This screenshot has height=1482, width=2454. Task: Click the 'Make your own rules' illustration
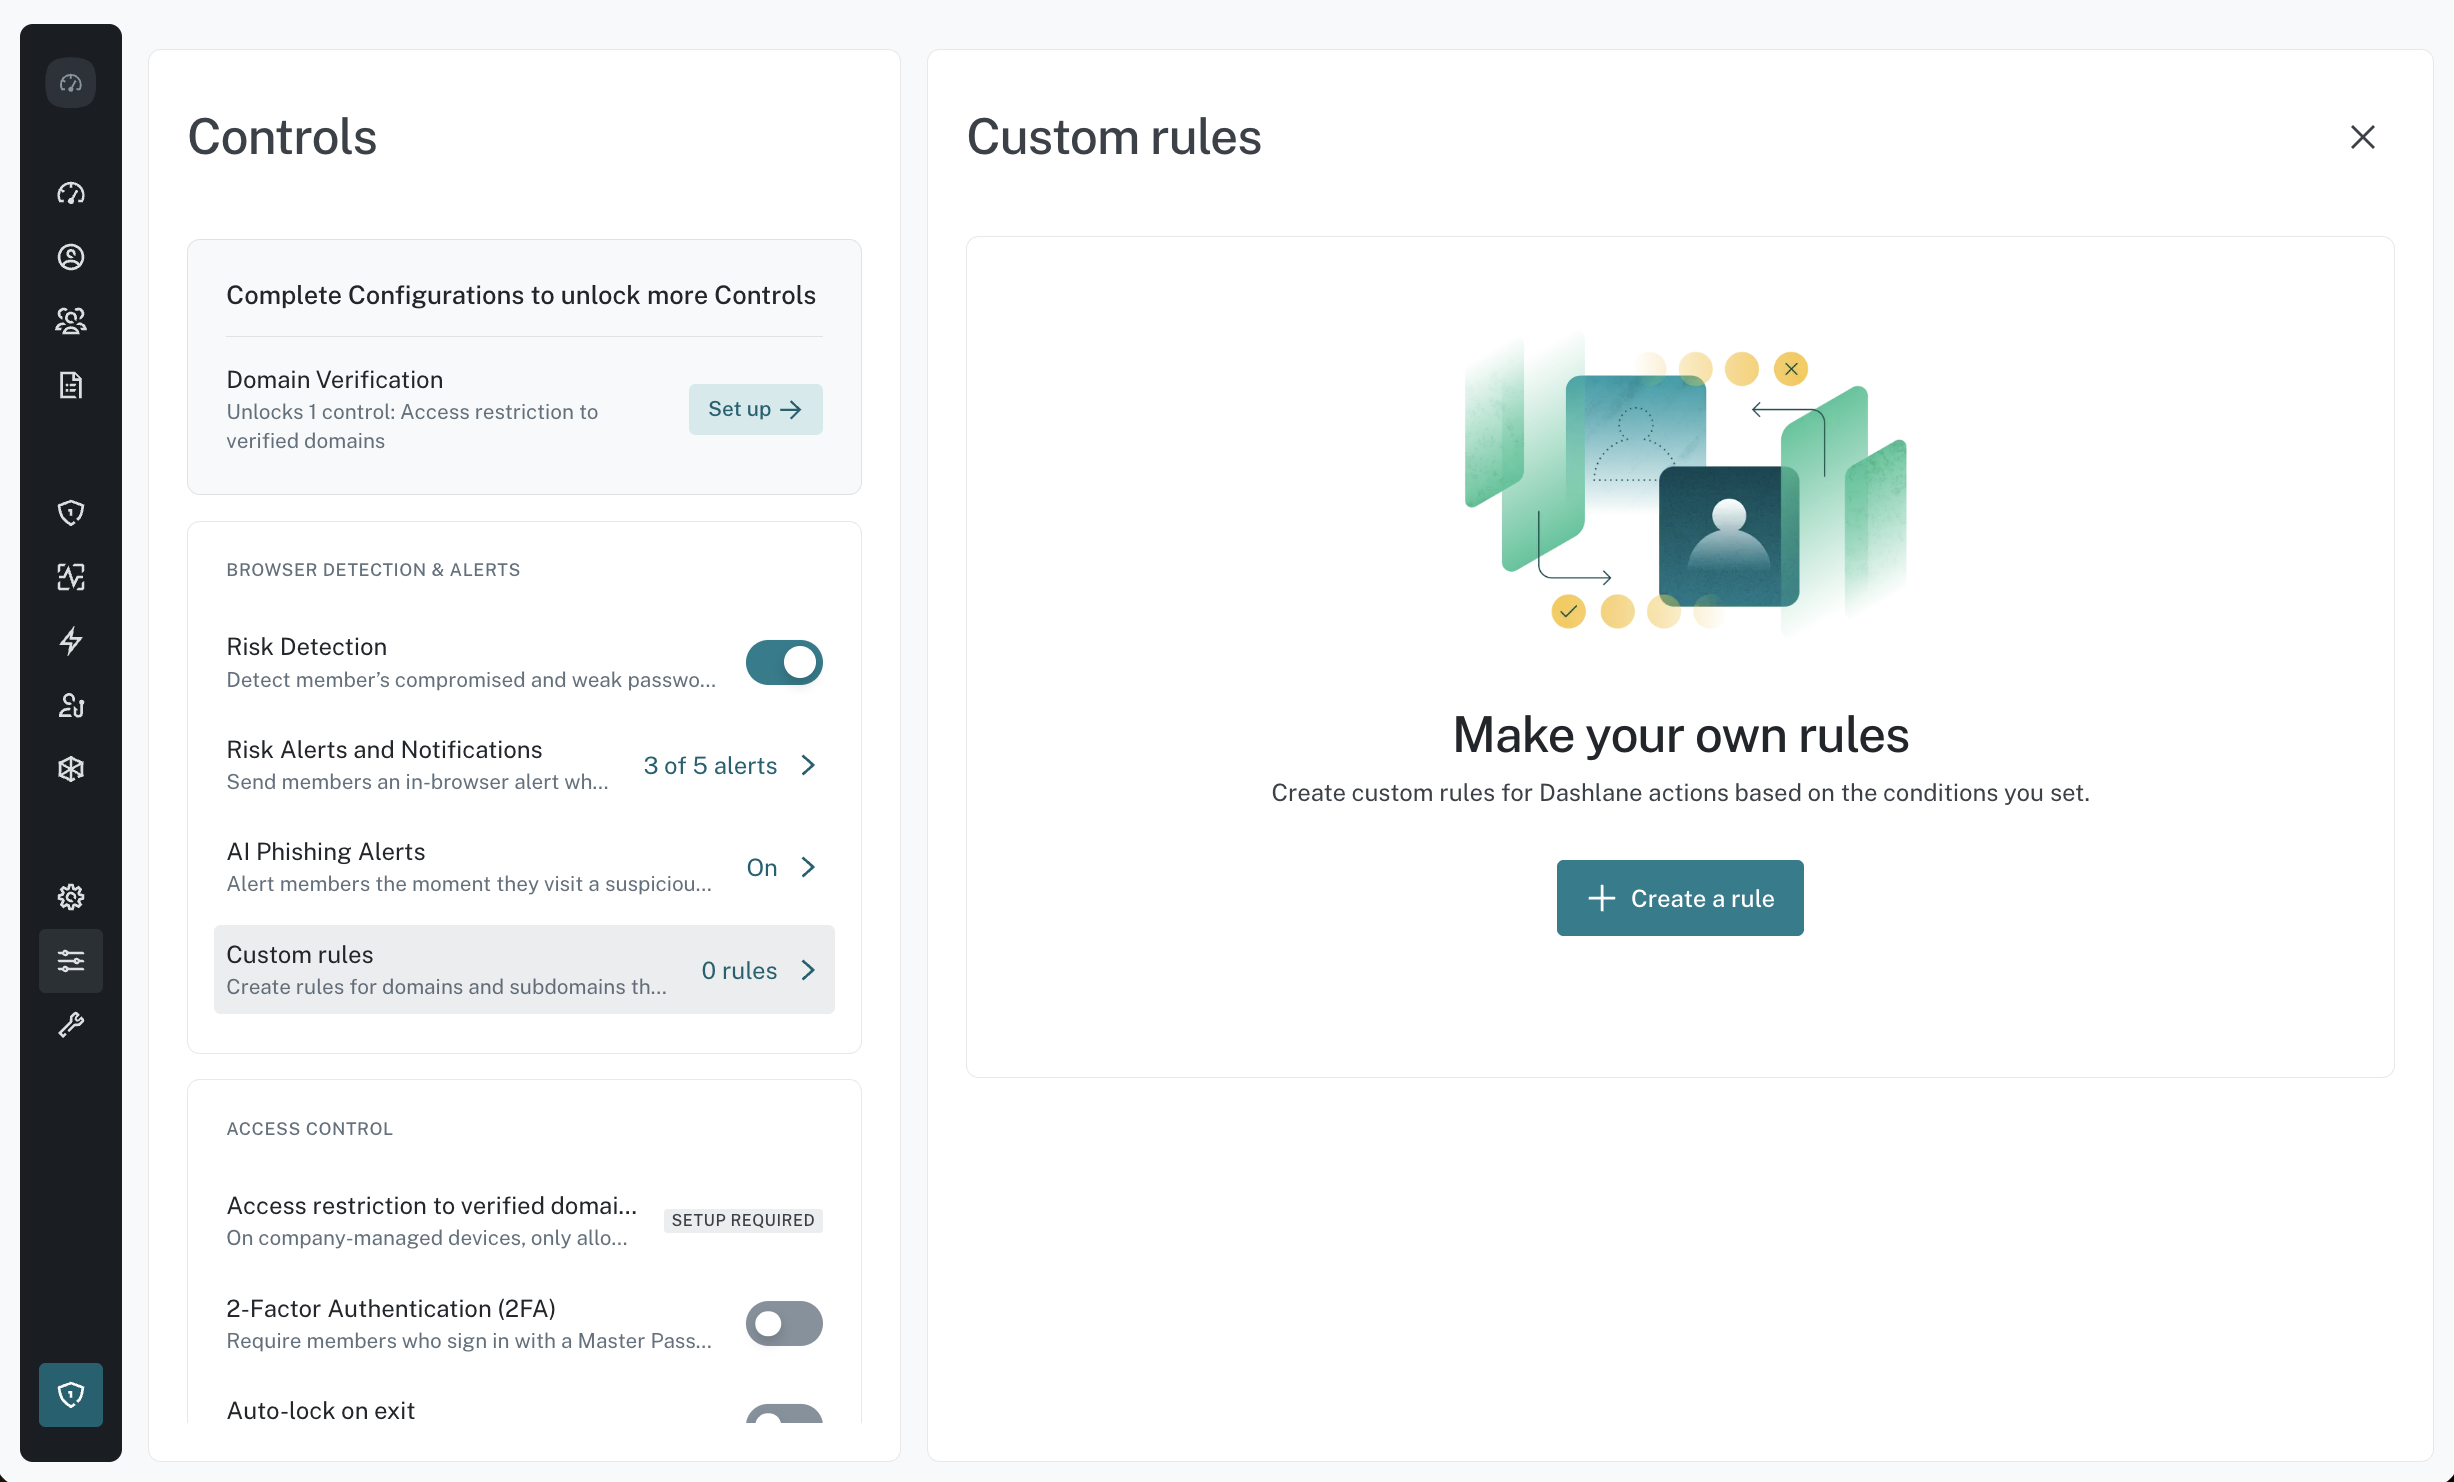[x=1685, y=483]
